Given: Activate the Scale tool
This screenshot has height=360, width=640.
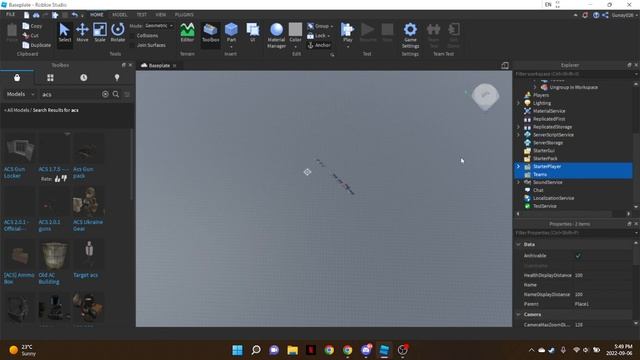Looking at the screenshot, I should tap(100, 33).
